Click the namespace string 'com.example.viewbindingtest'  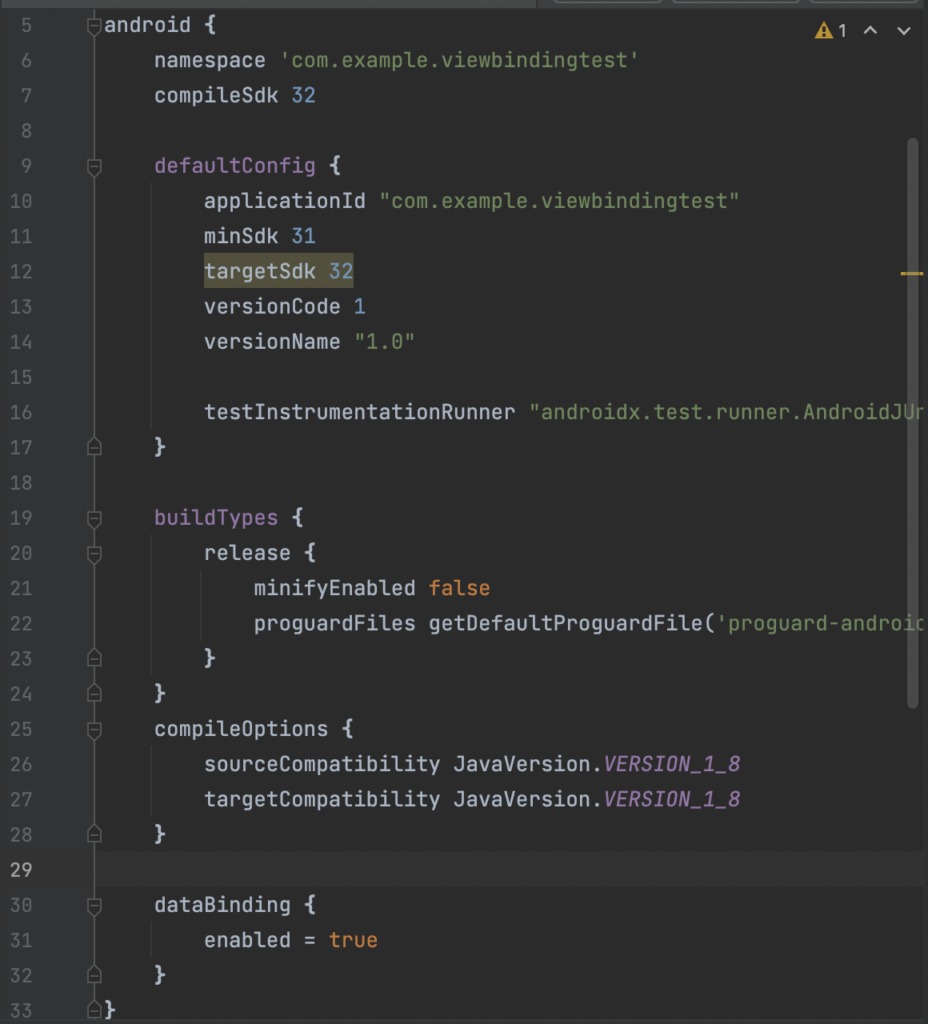click(459, 61)
